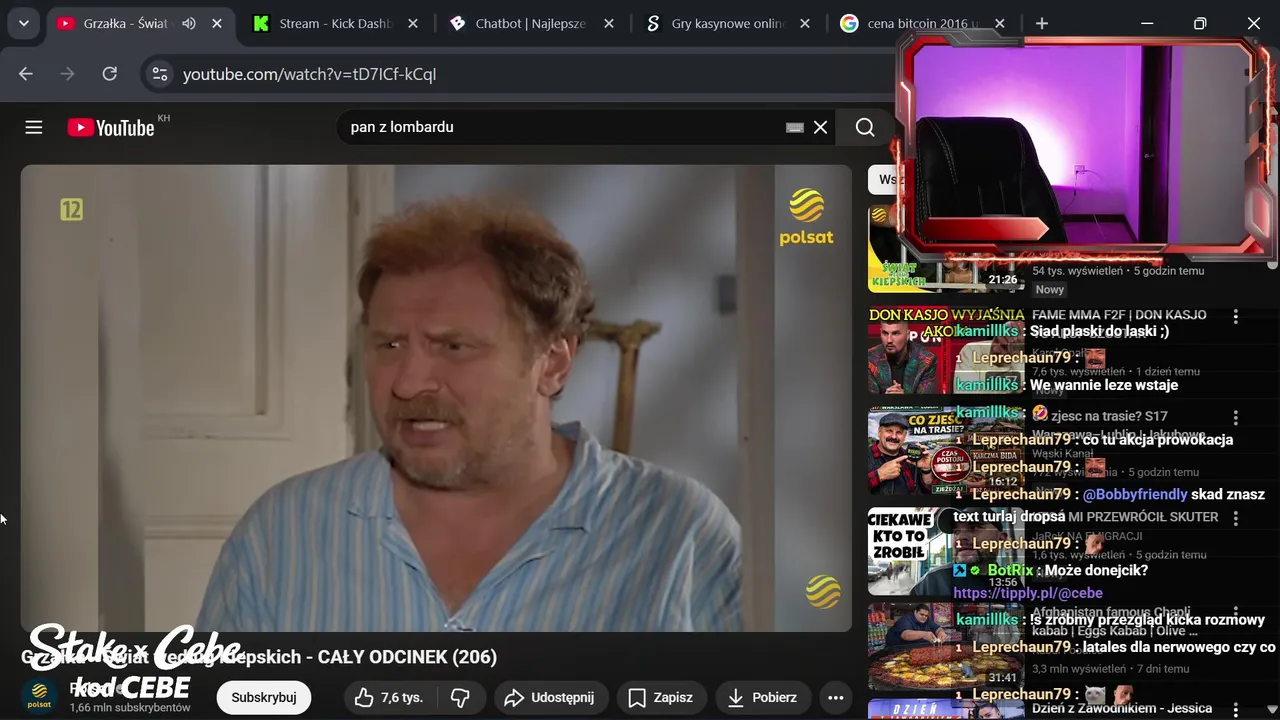The image size is (1280, 720).
Task: View site information icon in address bar
Action: pyautogui.click(x=159, y=73)
